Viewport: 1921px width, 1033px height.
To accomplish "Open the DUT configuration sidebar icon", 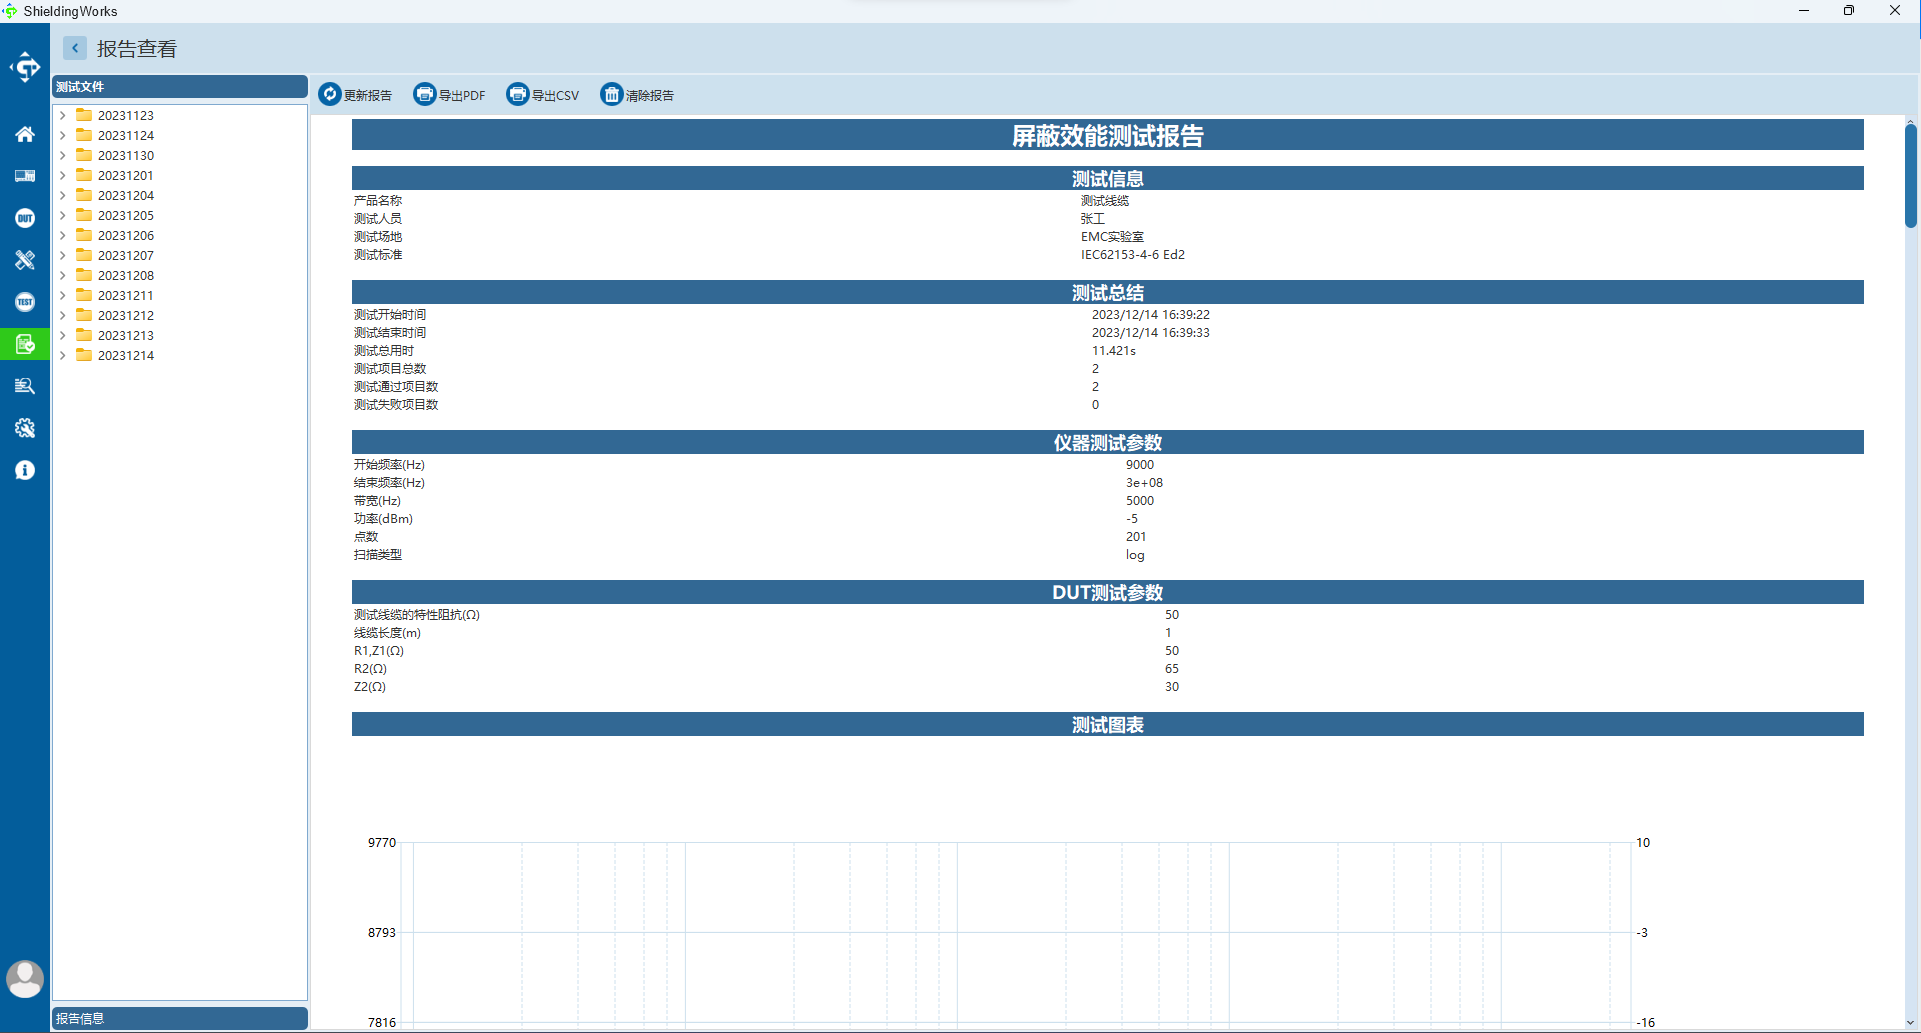I will [x=25, y=218].
